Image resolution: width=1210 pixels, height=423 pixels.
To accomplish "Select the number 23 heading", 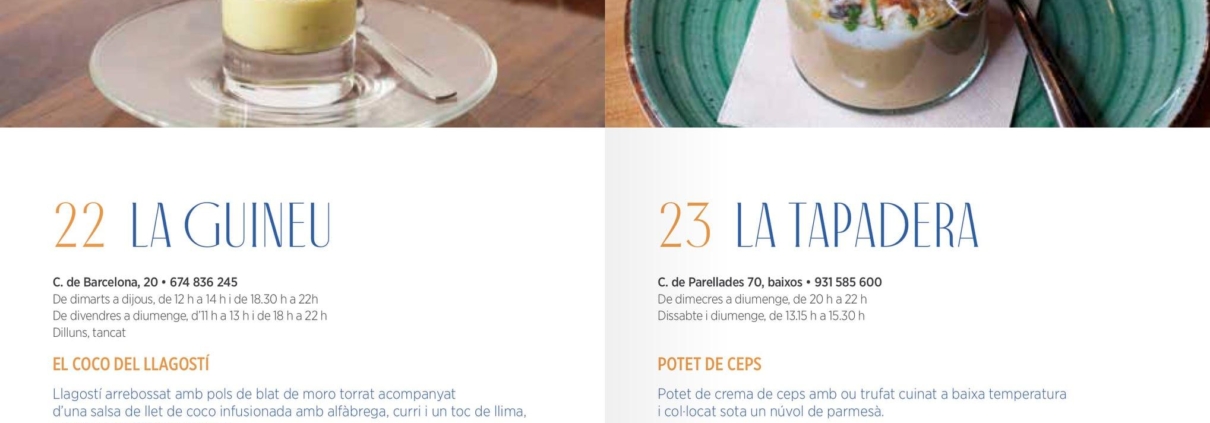I will tap(685, 225).
